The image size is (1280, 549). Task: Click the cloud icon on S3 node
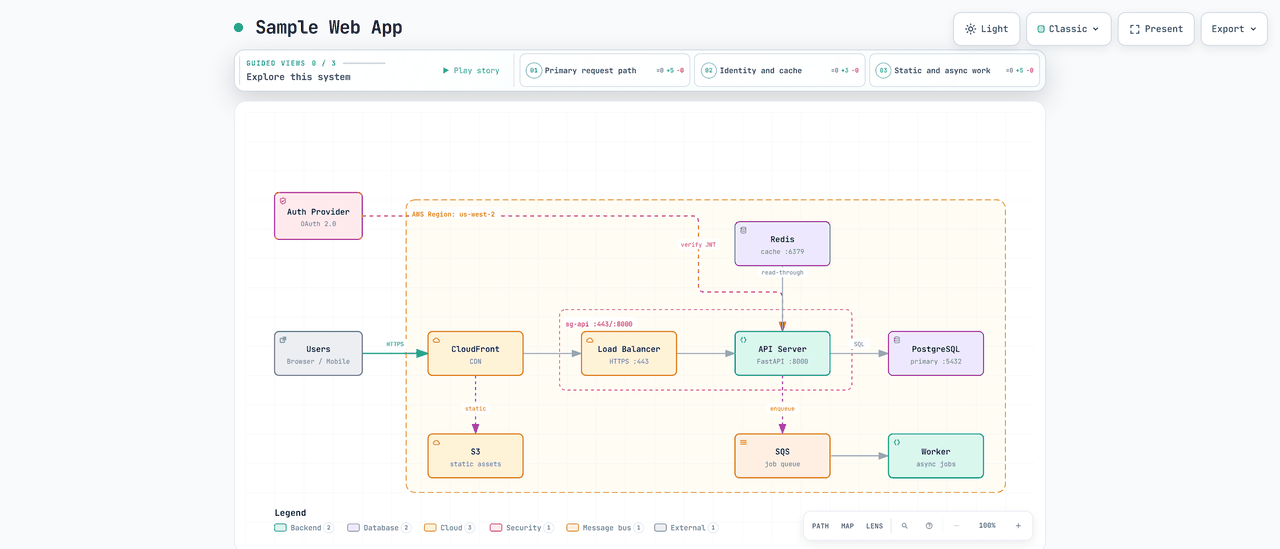pyautogui.click(x=436, y=442)
